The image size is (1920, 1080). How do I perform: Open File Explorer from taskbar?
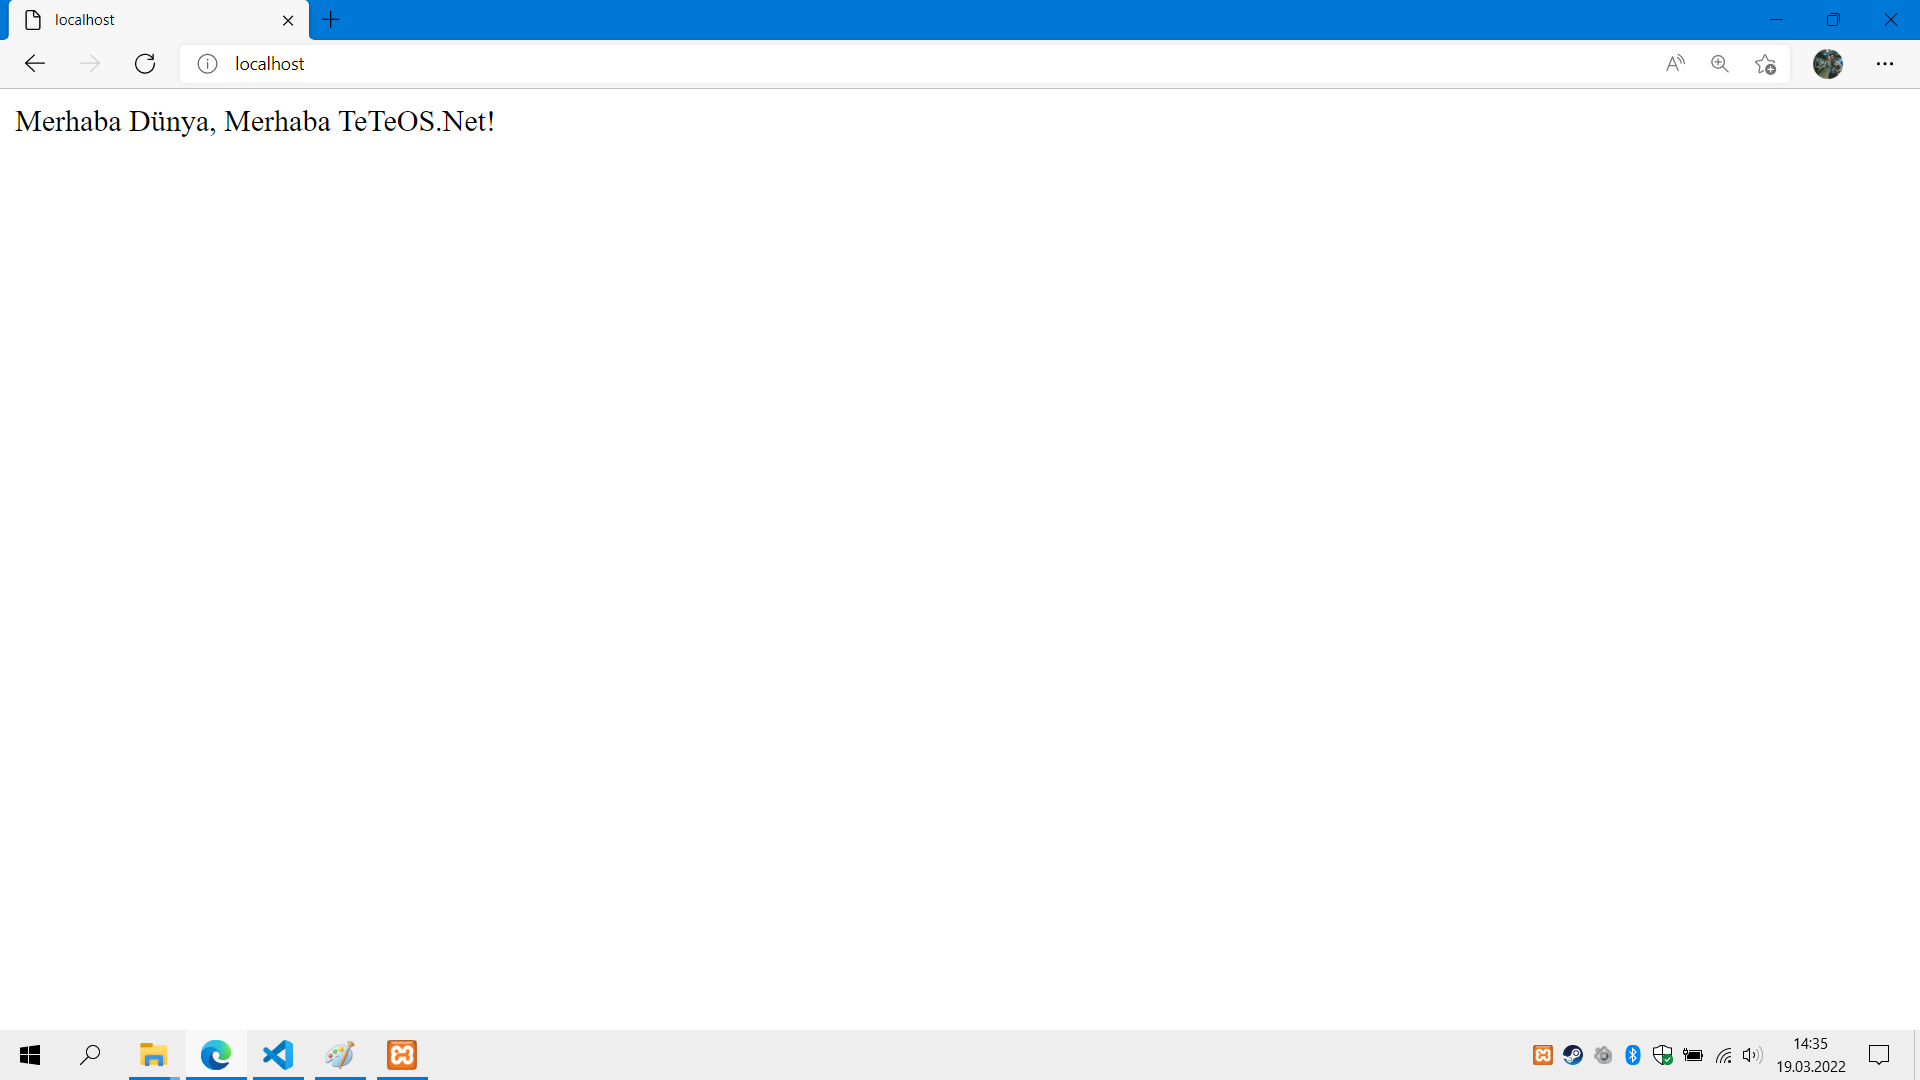pos(153,1055)
